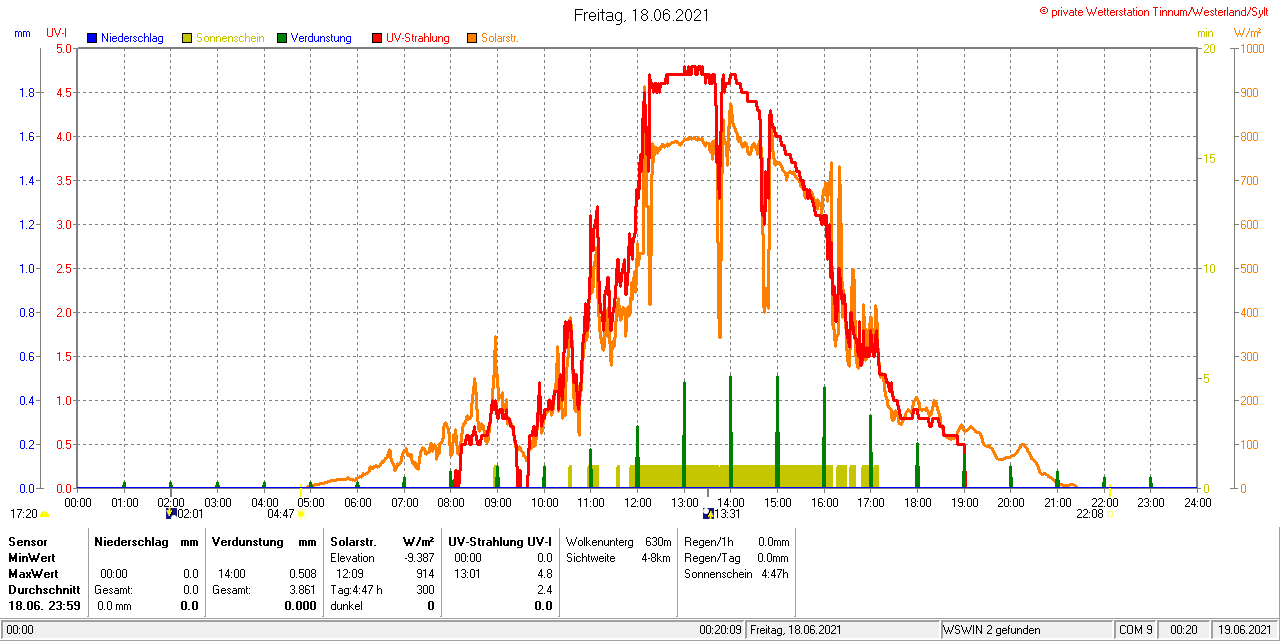The height and width of the screenshot is (641, 1280).
Task: Click the UV max value 4.8
Action: (545, 574)
